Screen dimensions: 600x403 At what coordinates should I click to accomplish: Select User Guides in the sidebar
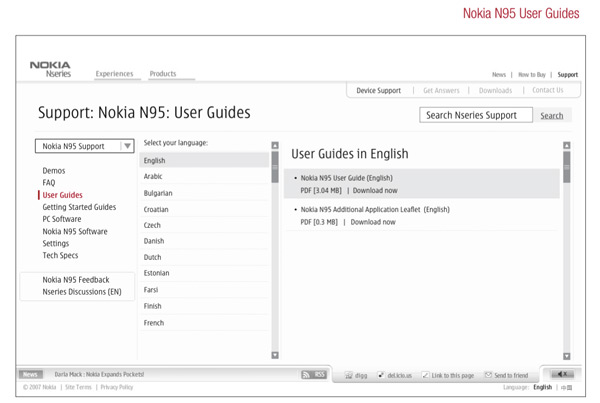pyautogui.click(x=62, y=195)
